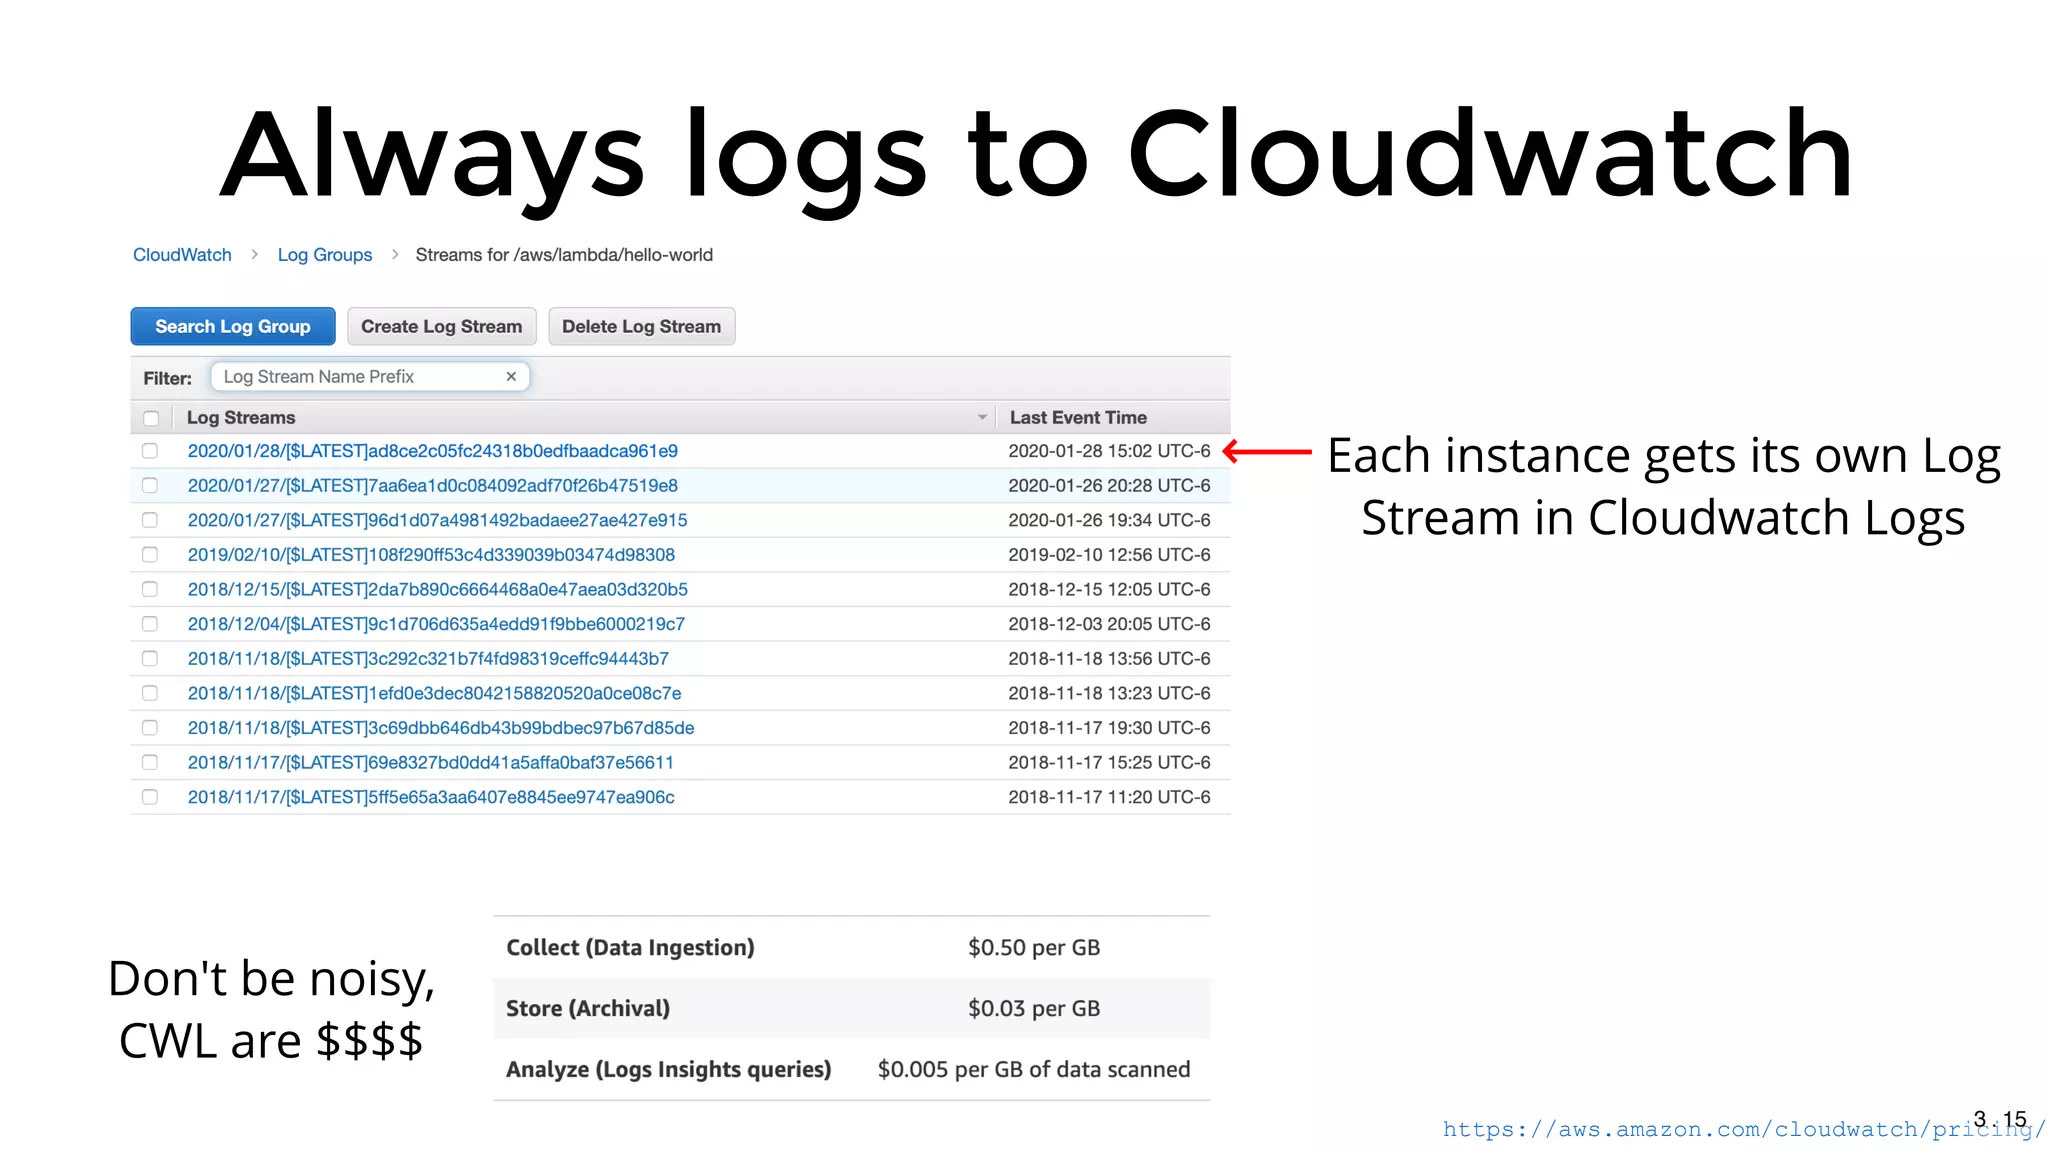
Task: Open log stream 2018/12/04 9c1d706d635a4edd91f9bbe6000219c7
Action: (x=436, y=624)
